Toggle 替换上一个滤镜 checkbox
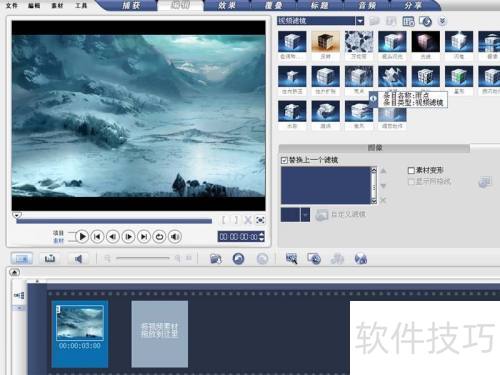The height and width of the screenshot is (375, 500). [284, 160]
